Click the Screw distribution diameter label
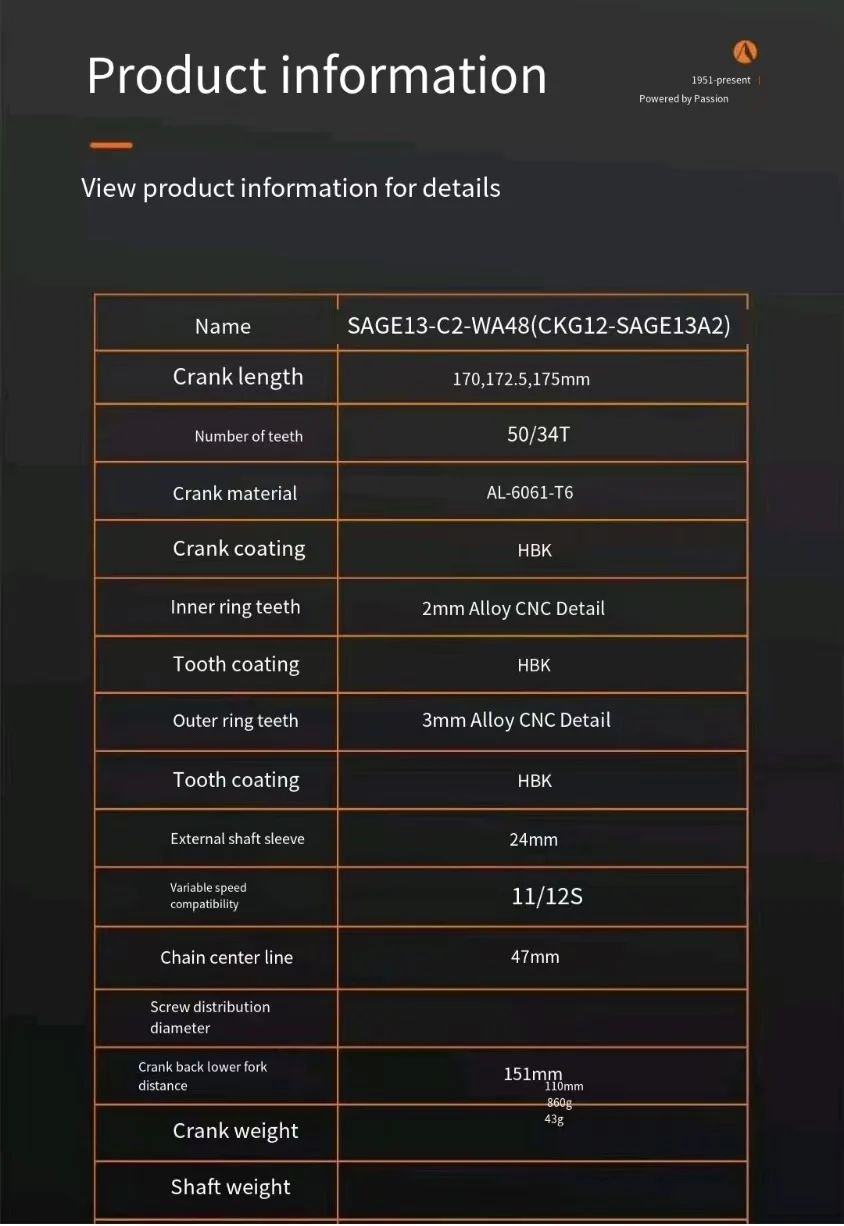 (210, 1017)
